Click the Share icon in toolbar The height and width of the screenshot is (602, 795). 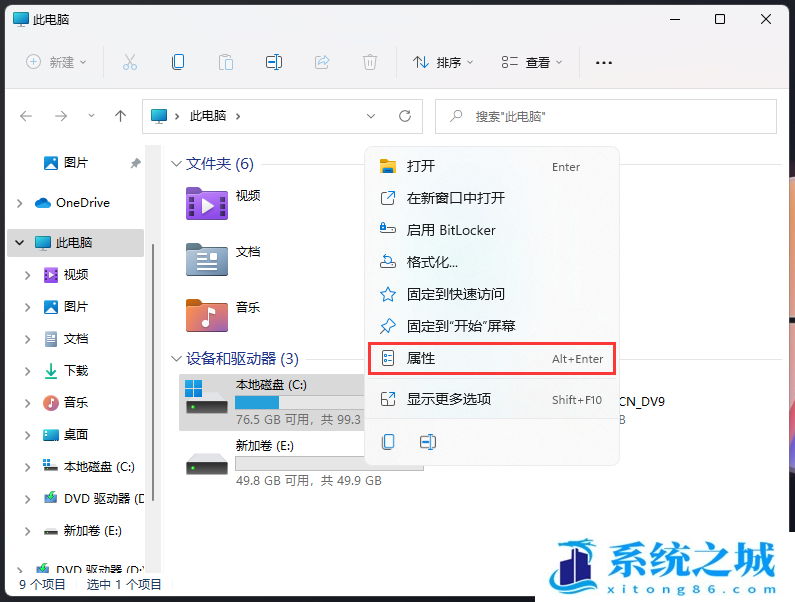[x=322, y=62]
